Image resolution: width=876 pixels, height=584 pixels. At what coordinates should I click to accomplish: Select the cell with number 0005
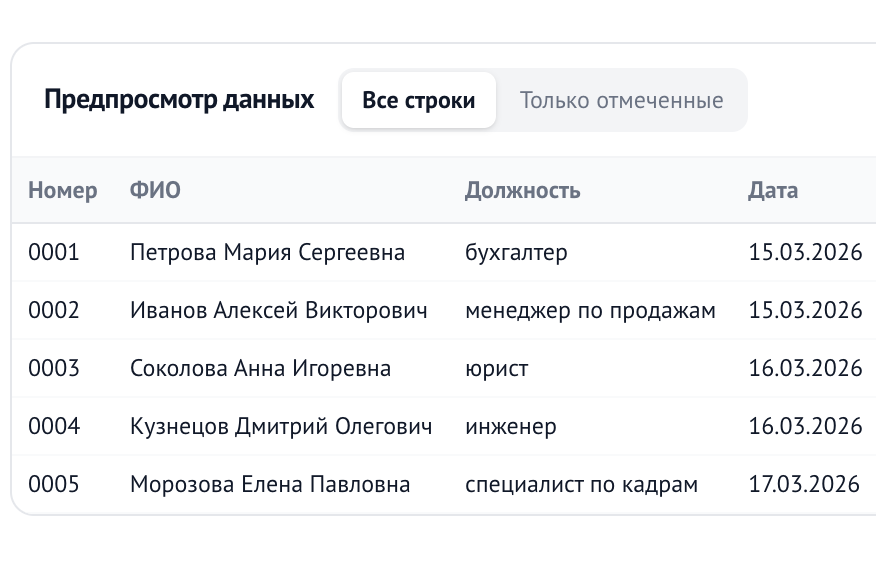click(54, 484)
